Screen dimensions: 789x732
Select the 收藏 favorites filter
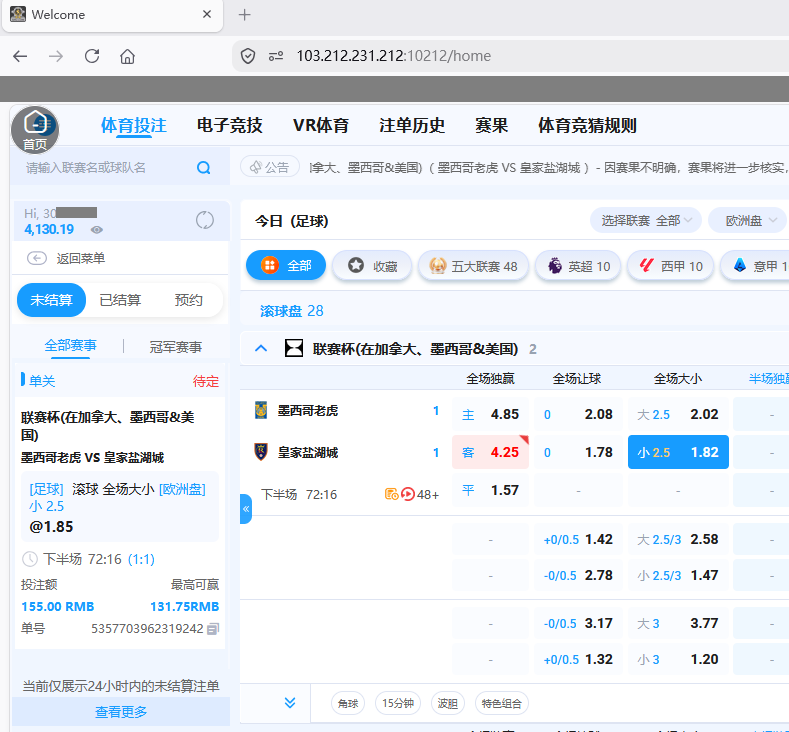pyautogui.click(x=372, y=266)
